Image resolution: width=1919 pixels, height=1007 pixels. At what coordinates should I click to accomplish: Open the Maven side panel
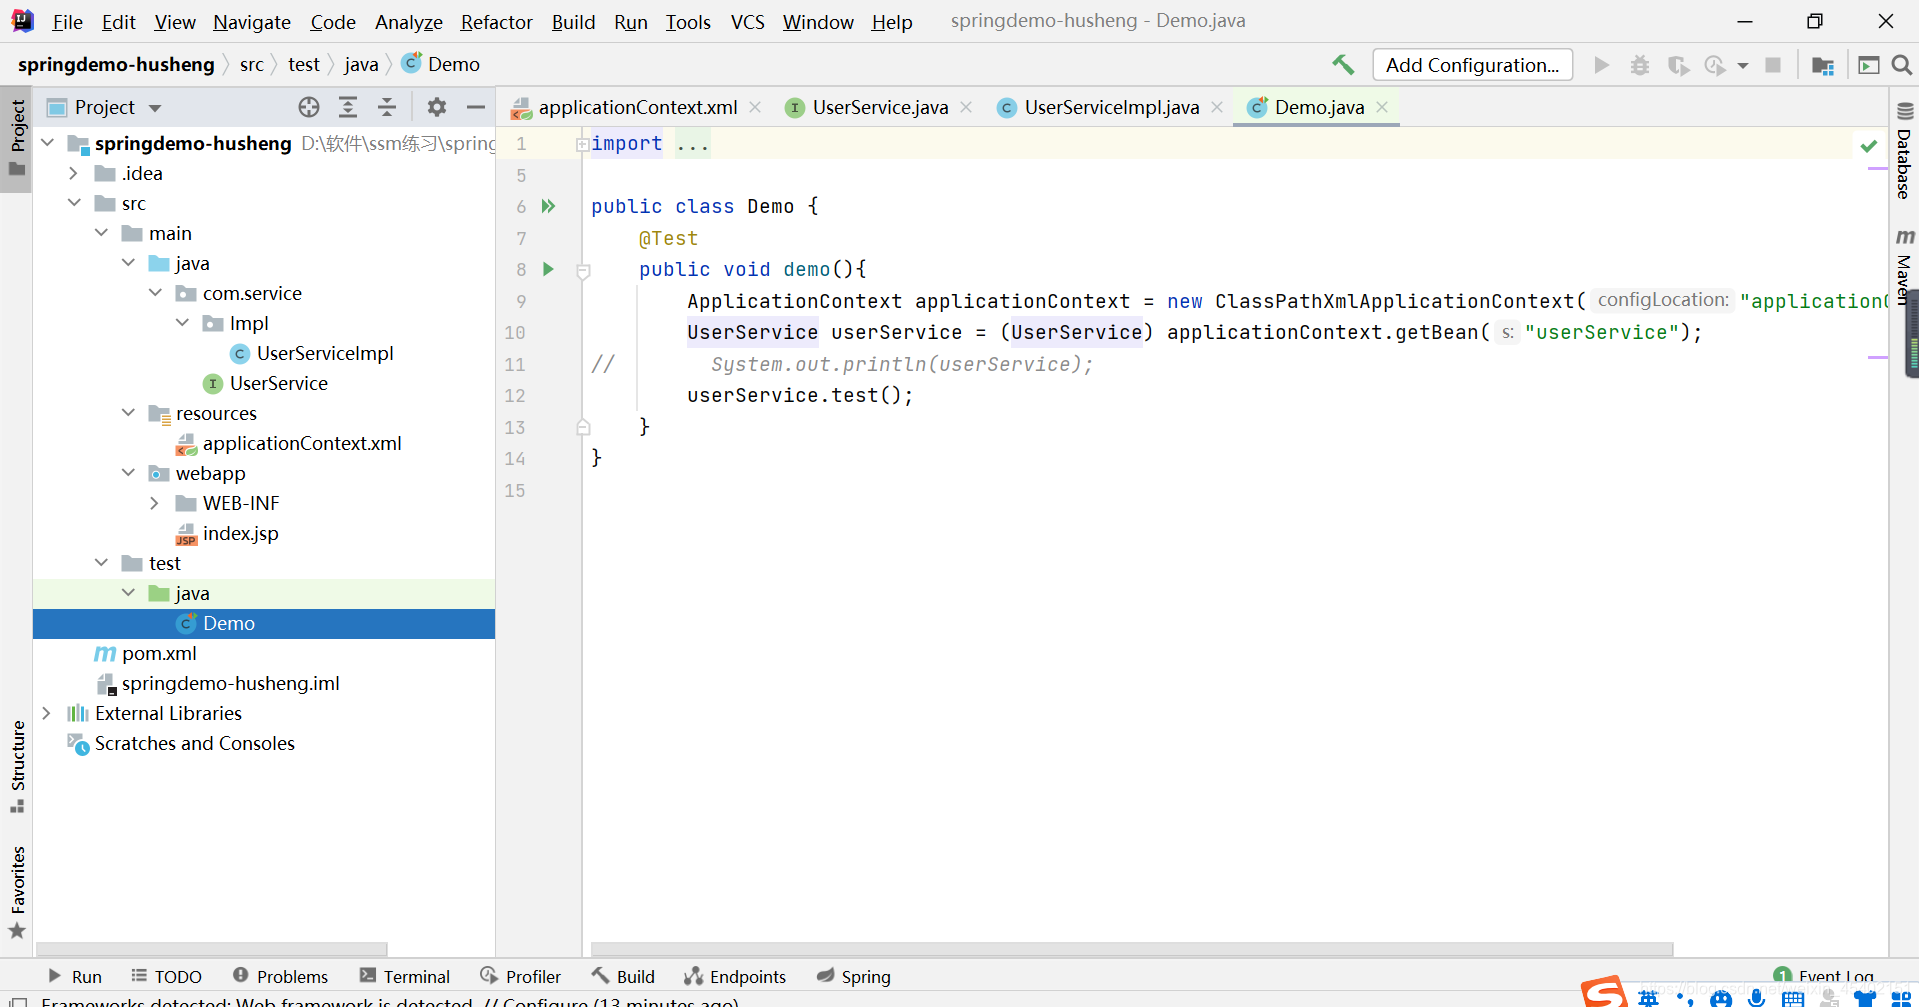(1904, 266)
